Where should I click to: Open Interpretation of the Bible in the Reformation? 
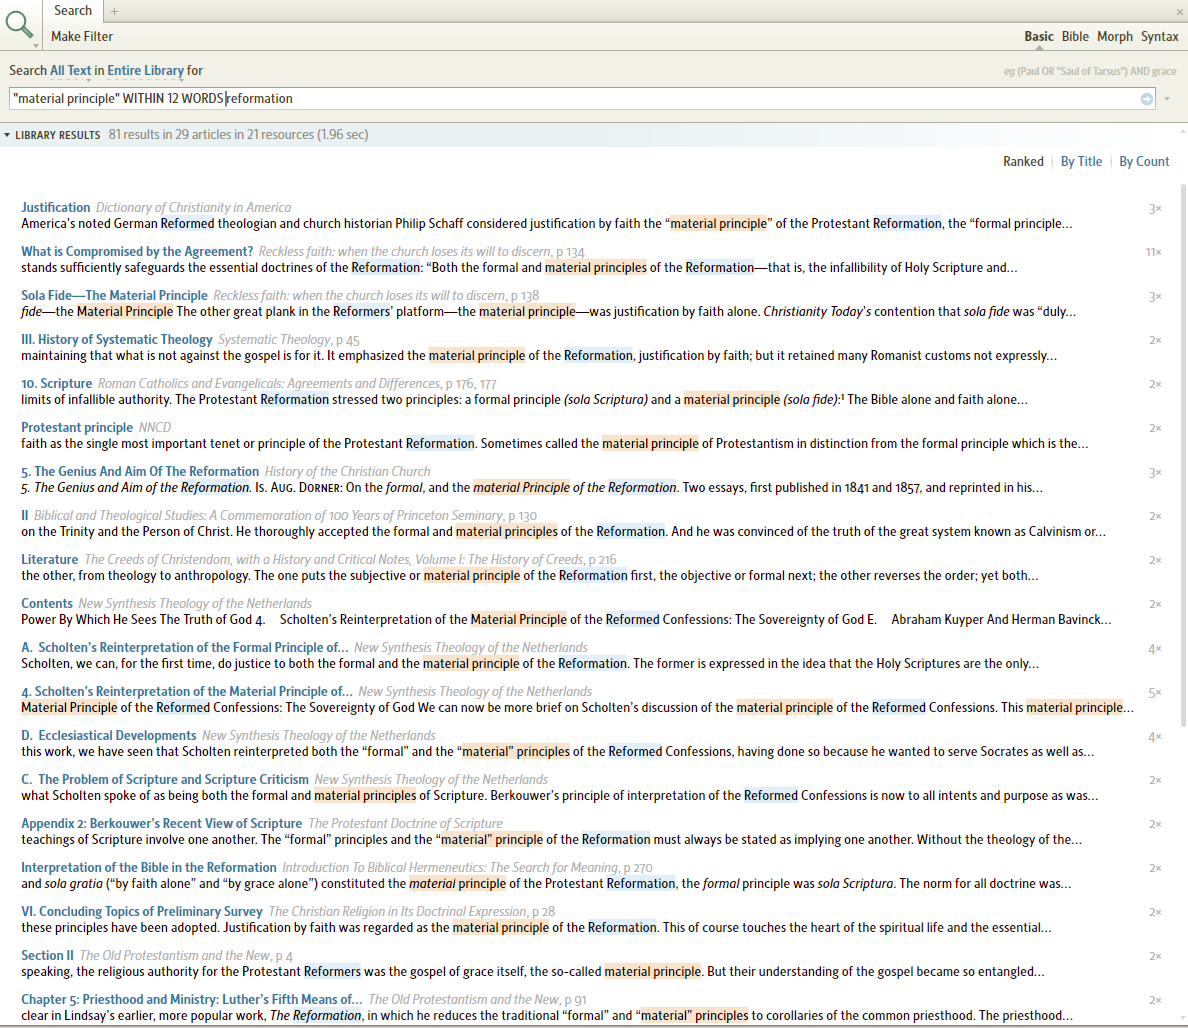(148, 867)
